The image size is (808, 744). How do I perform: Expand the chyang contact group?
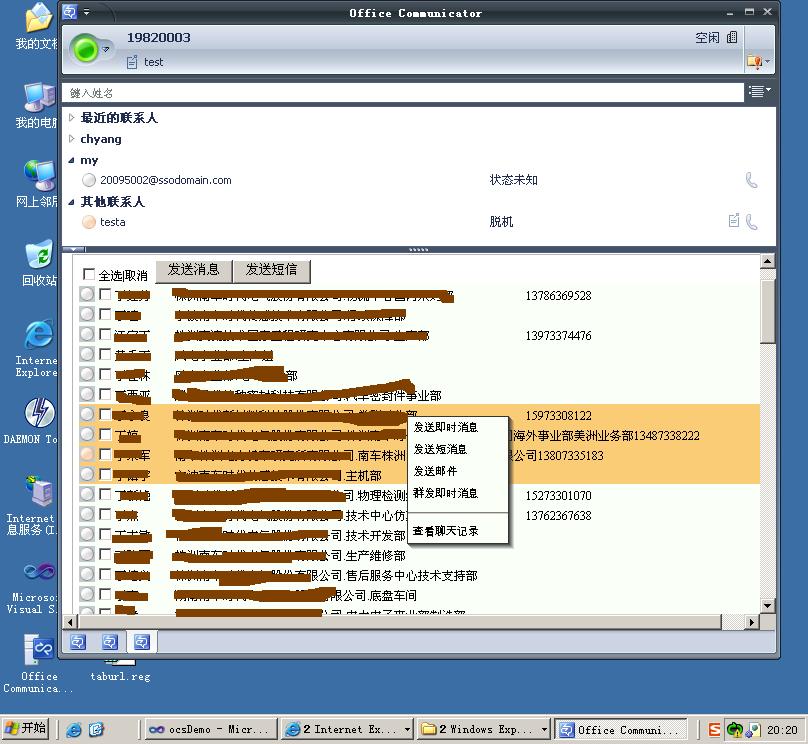click(x=72, y=139)
